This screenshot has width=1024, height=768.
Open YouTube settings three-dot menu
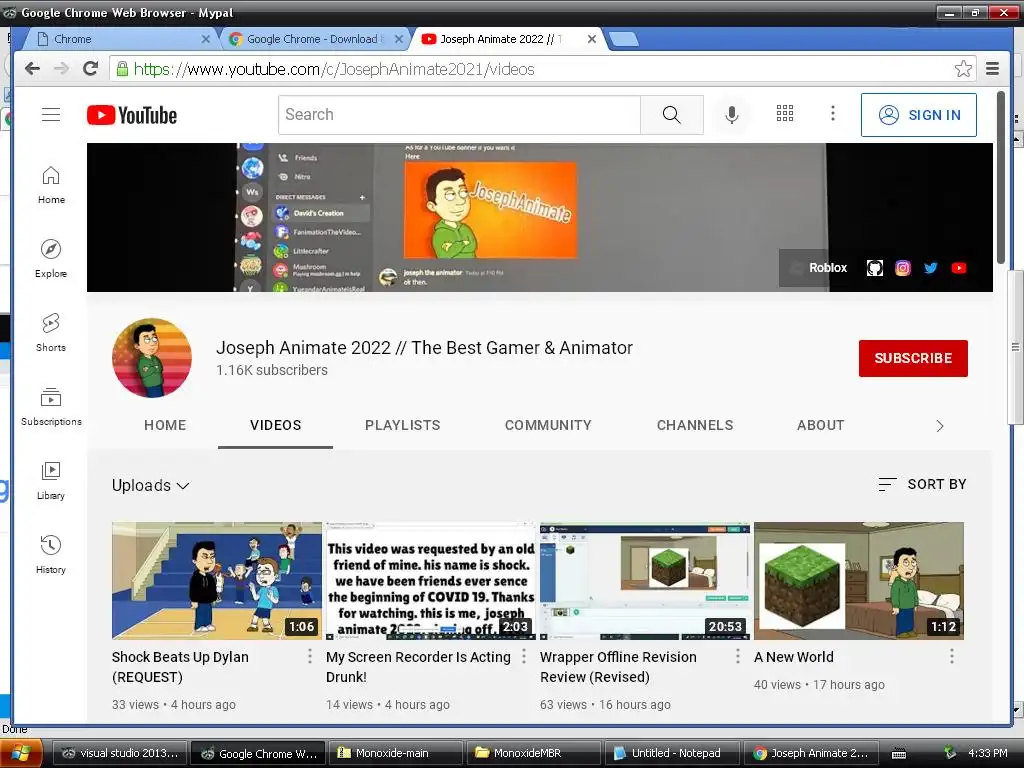click(833, 114)
